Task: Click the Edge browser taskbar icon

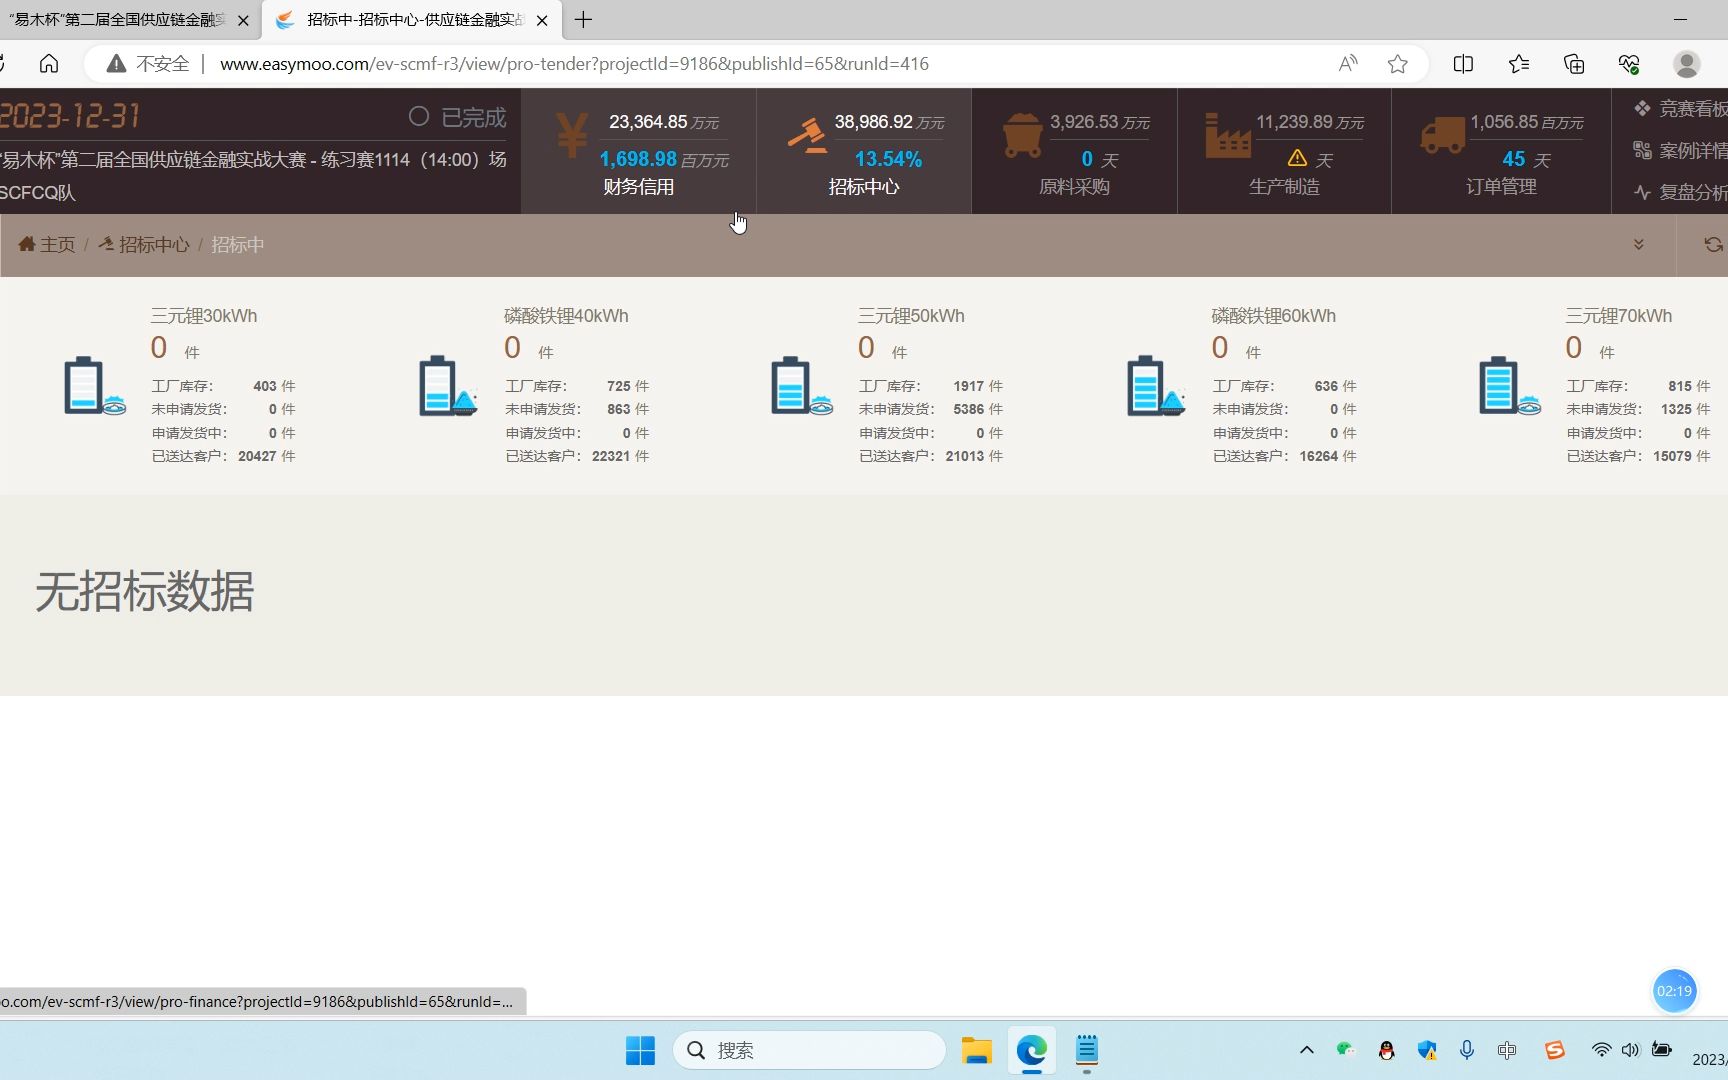Action: [1031, 1050]
